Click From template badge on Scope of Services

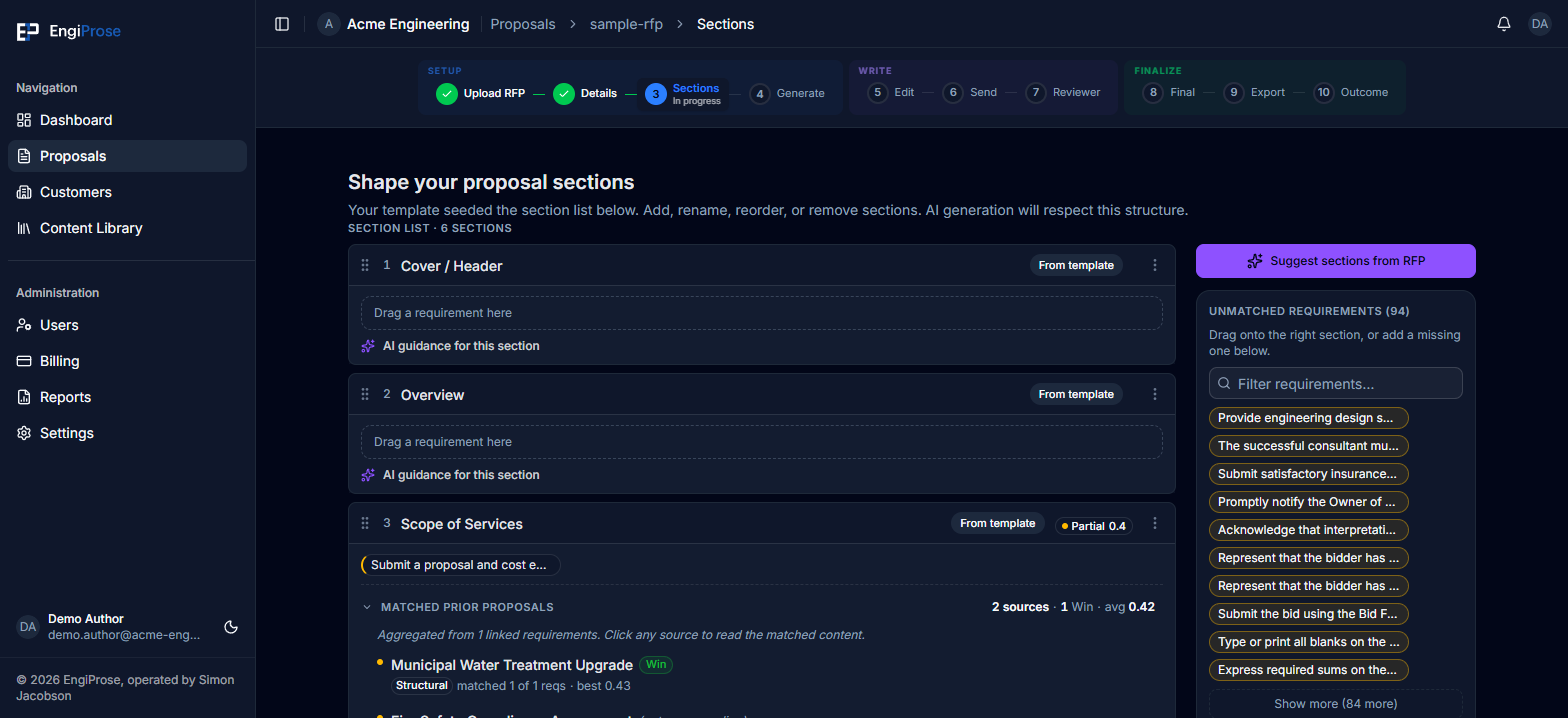998,523
